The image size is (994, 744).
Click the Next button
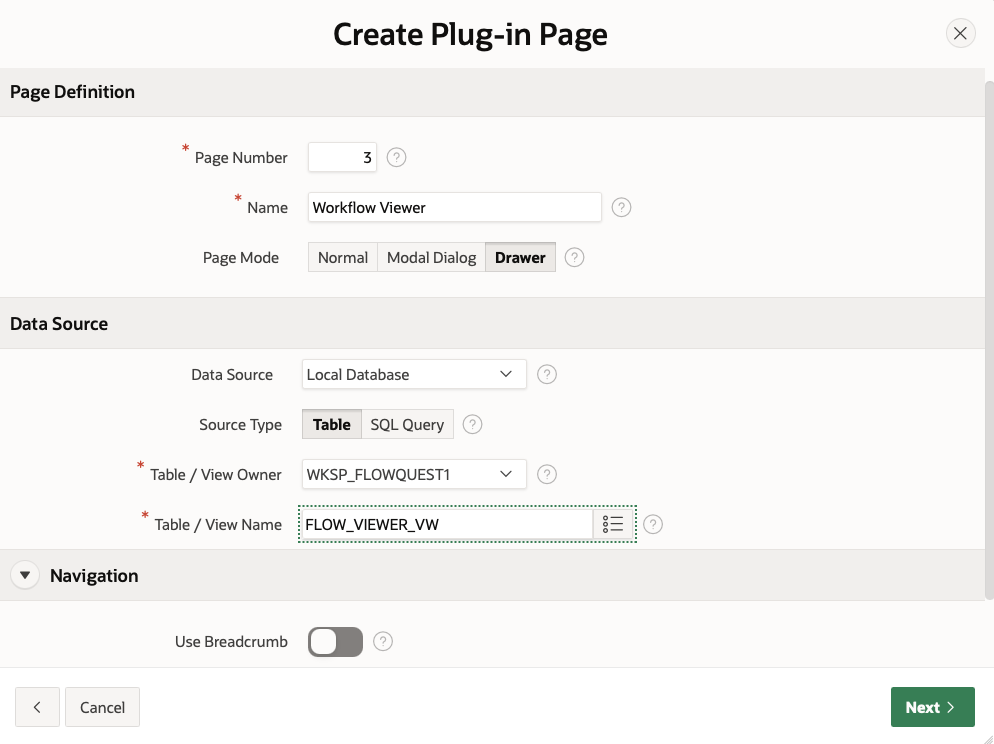(932, 707)
